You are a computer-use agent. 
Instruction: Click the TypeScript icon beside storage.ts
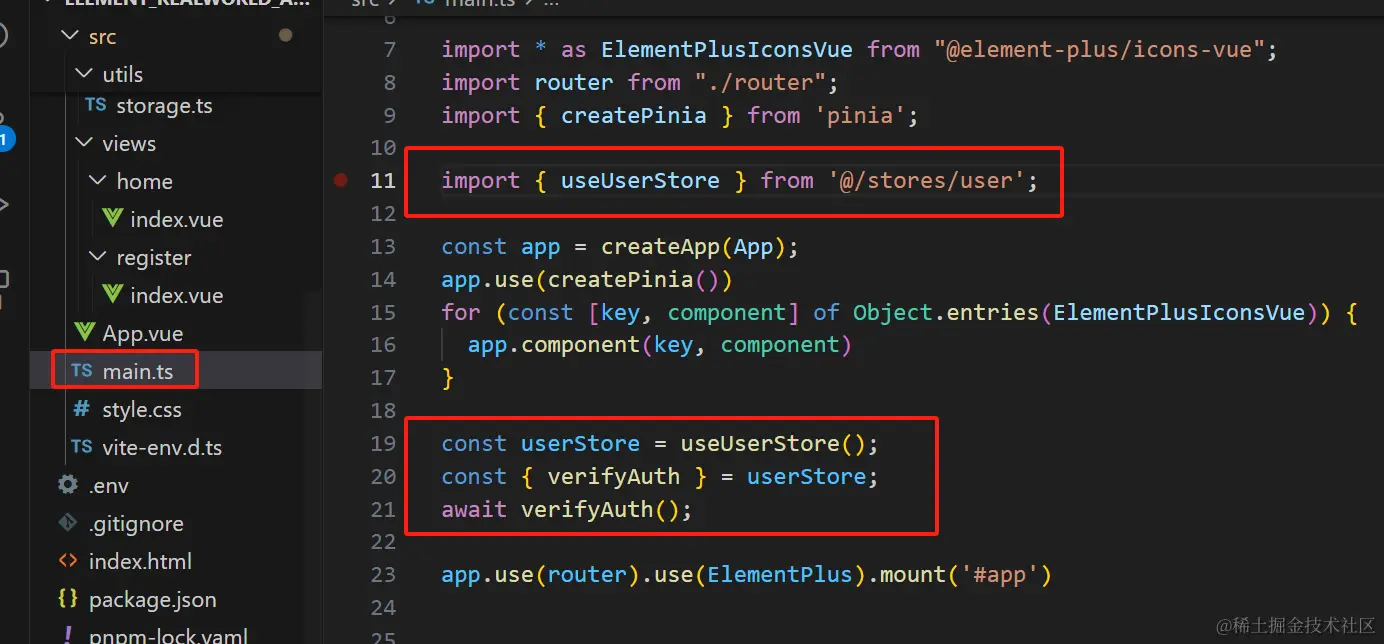(96, 105)
